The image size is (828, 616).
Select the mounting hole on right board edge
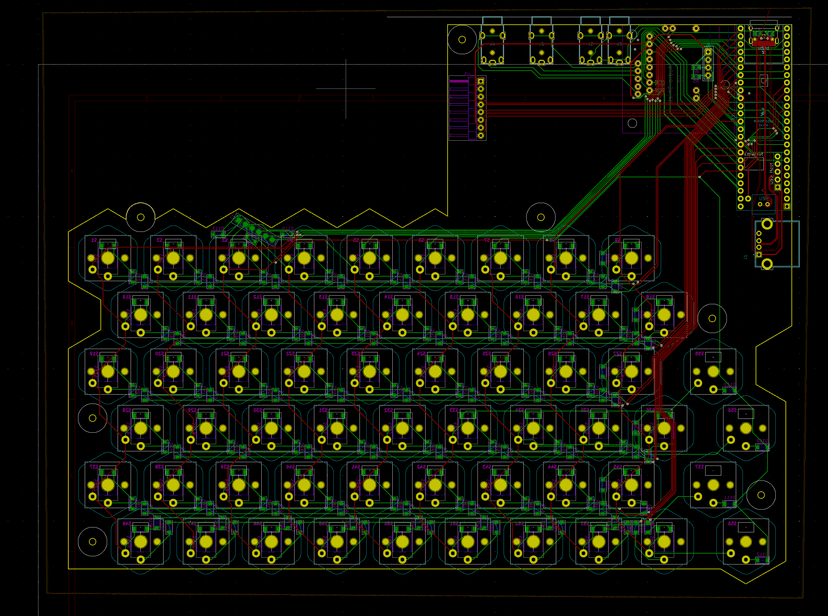tap(762, 494)
